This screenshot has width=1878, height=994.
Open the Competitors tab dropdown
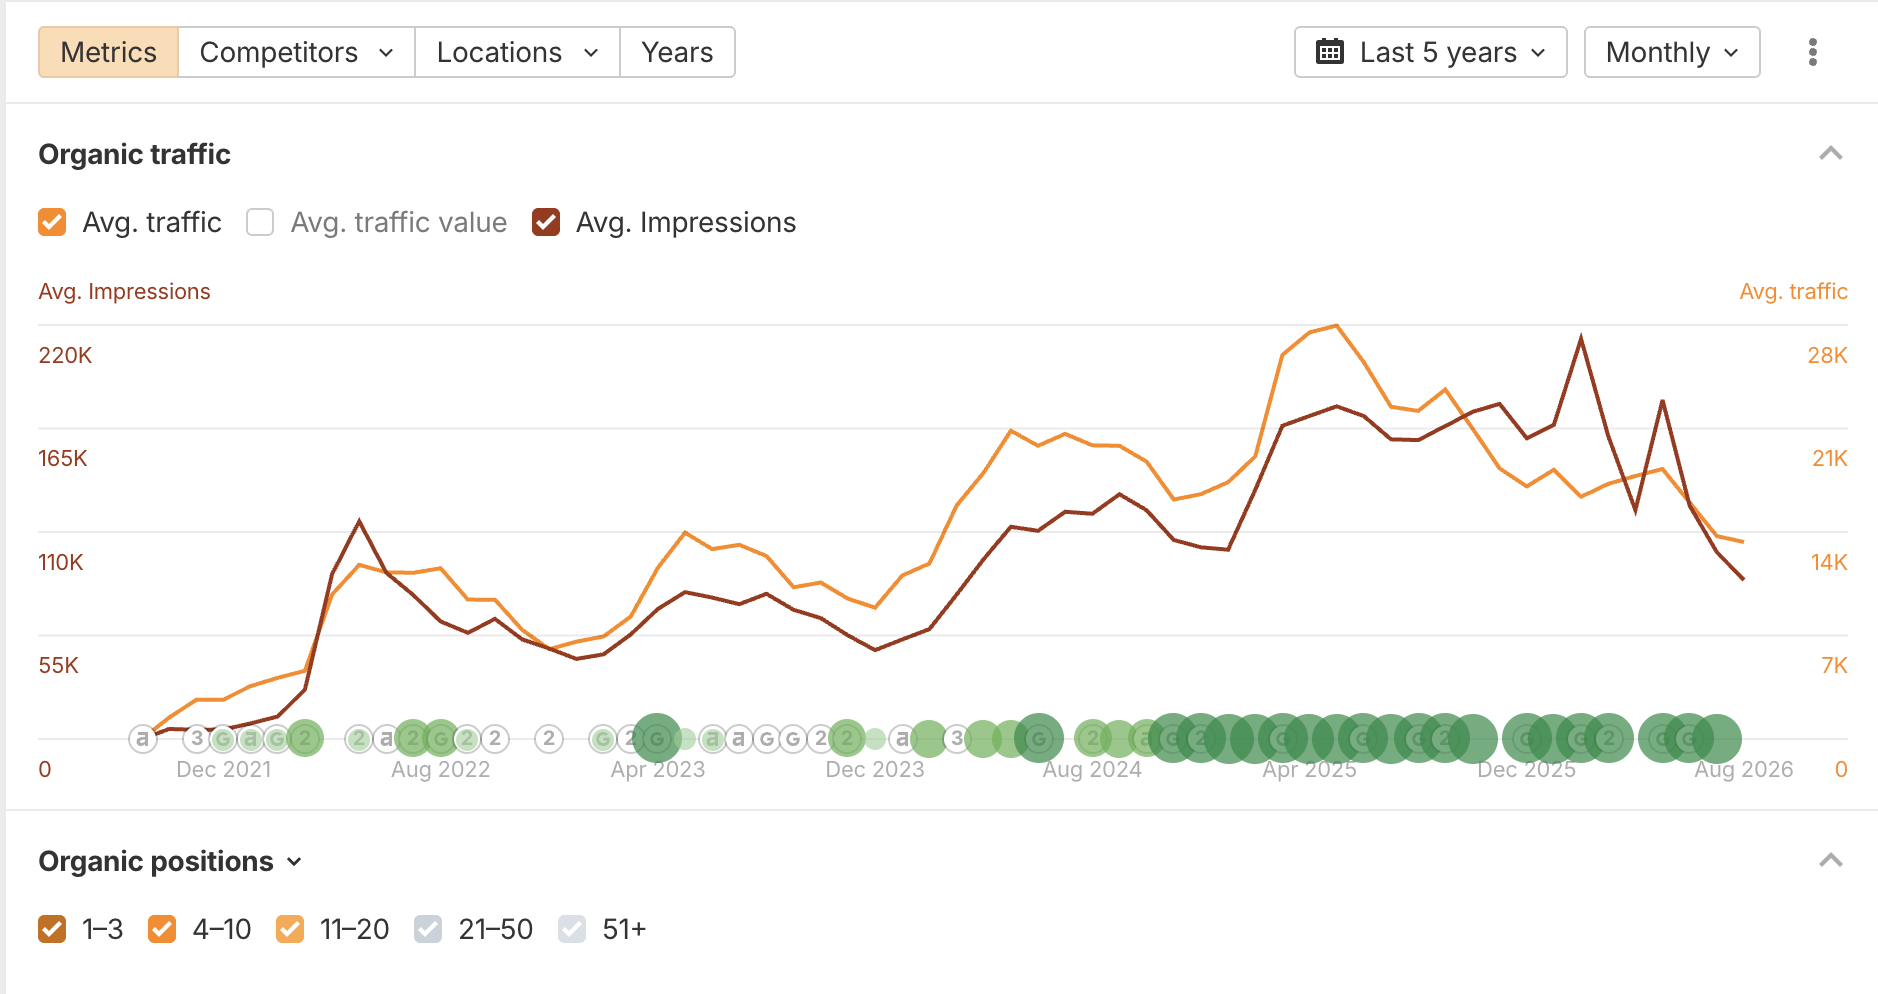[x=296, y=52]
